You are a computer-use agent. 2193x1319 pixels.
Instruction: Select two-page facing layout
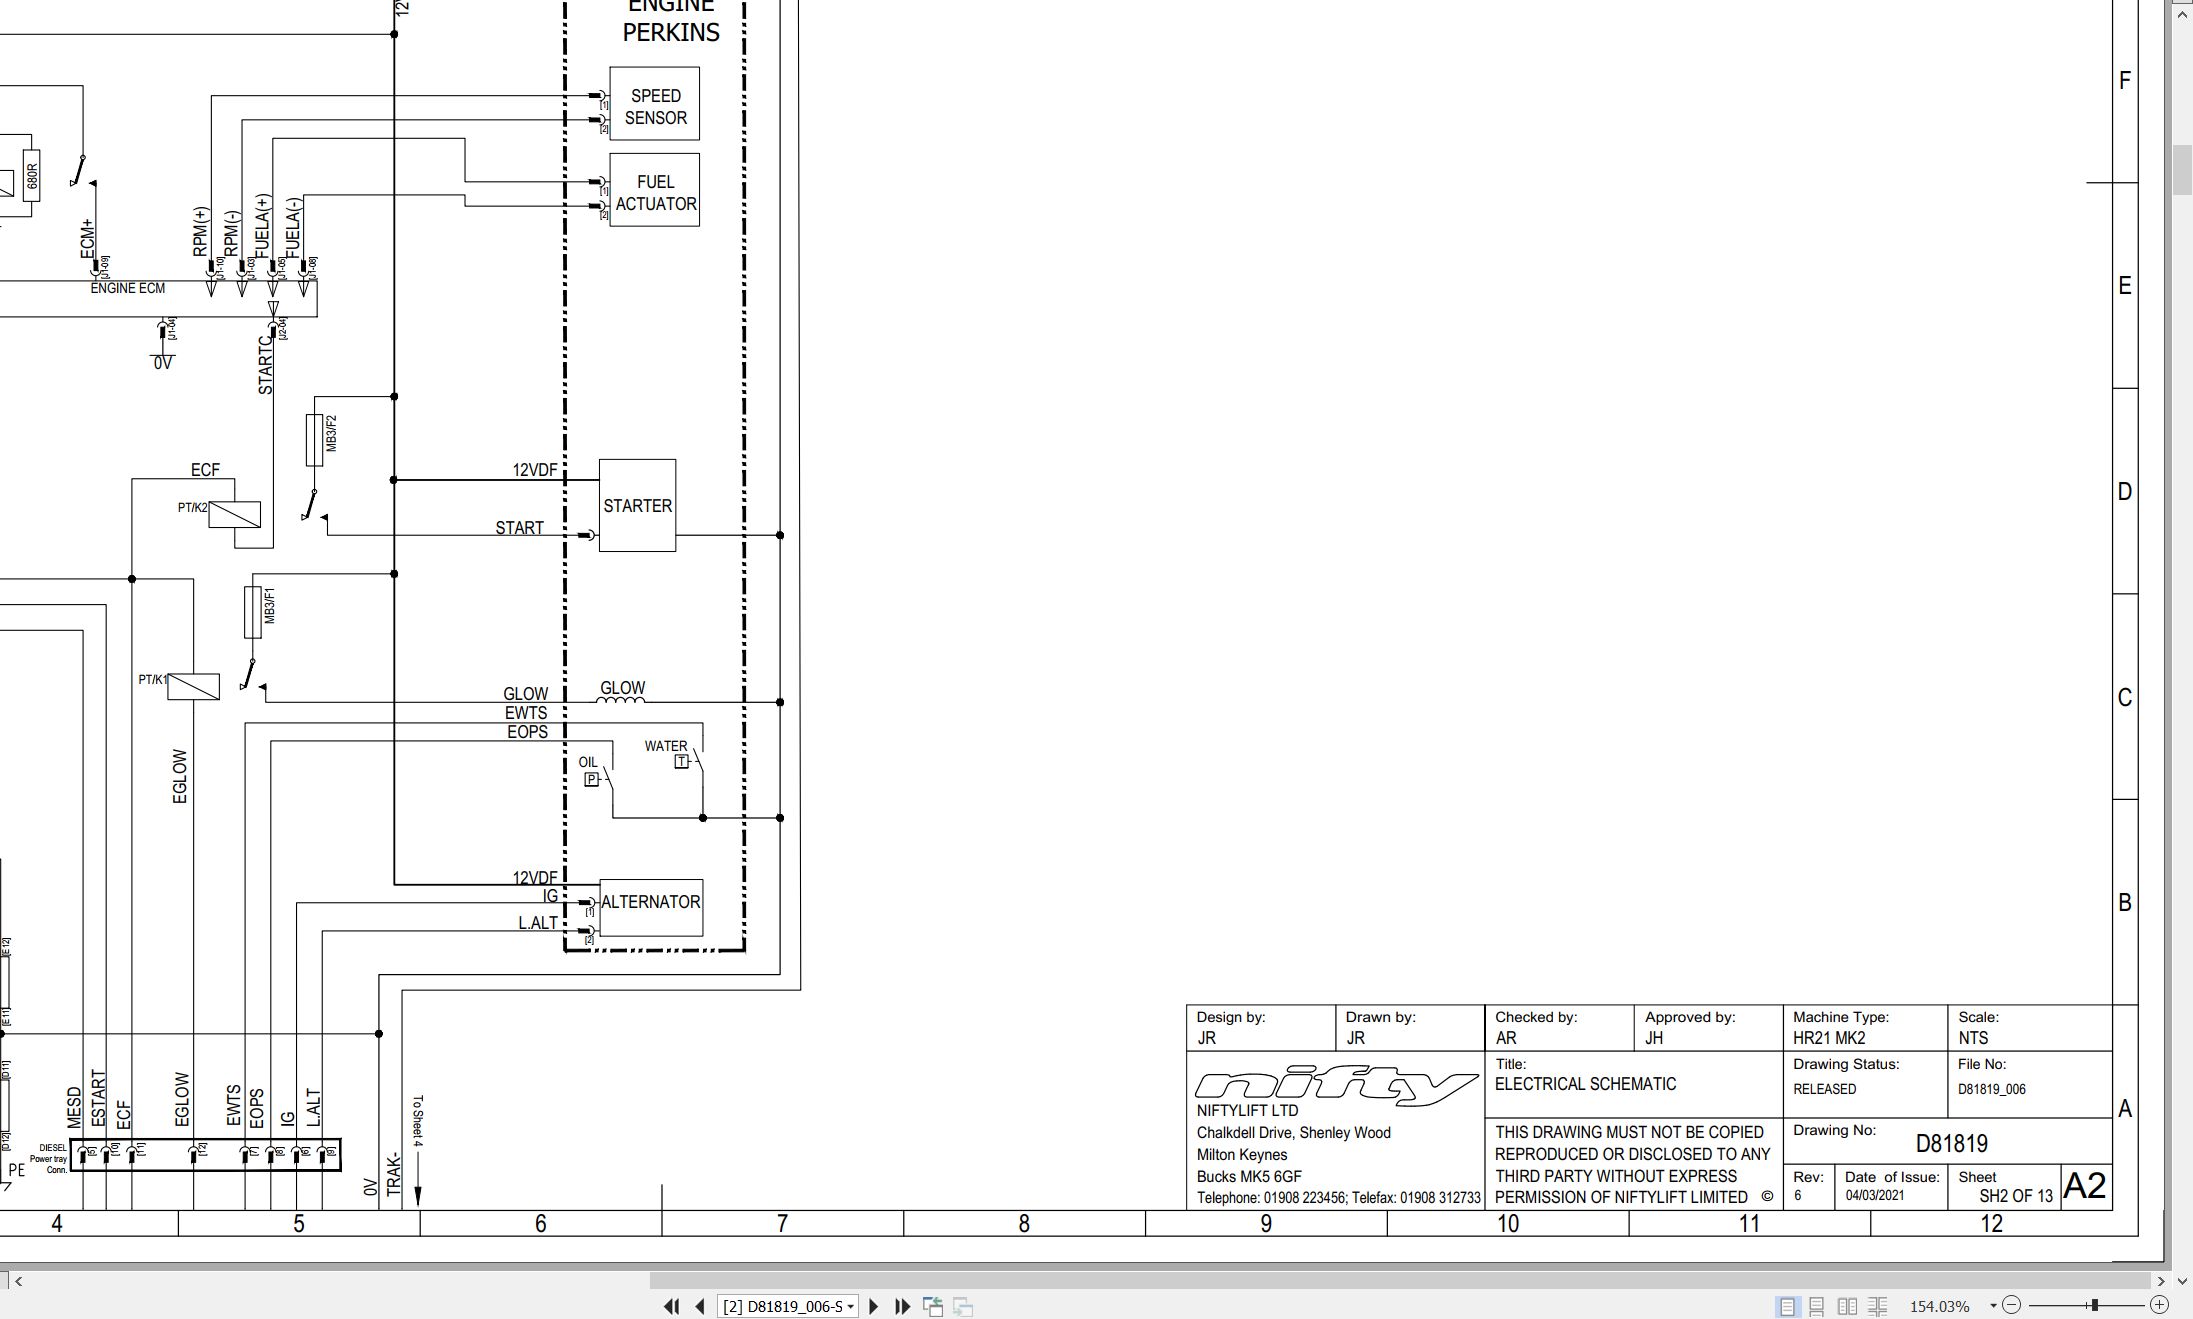tap(1847, 1306)
